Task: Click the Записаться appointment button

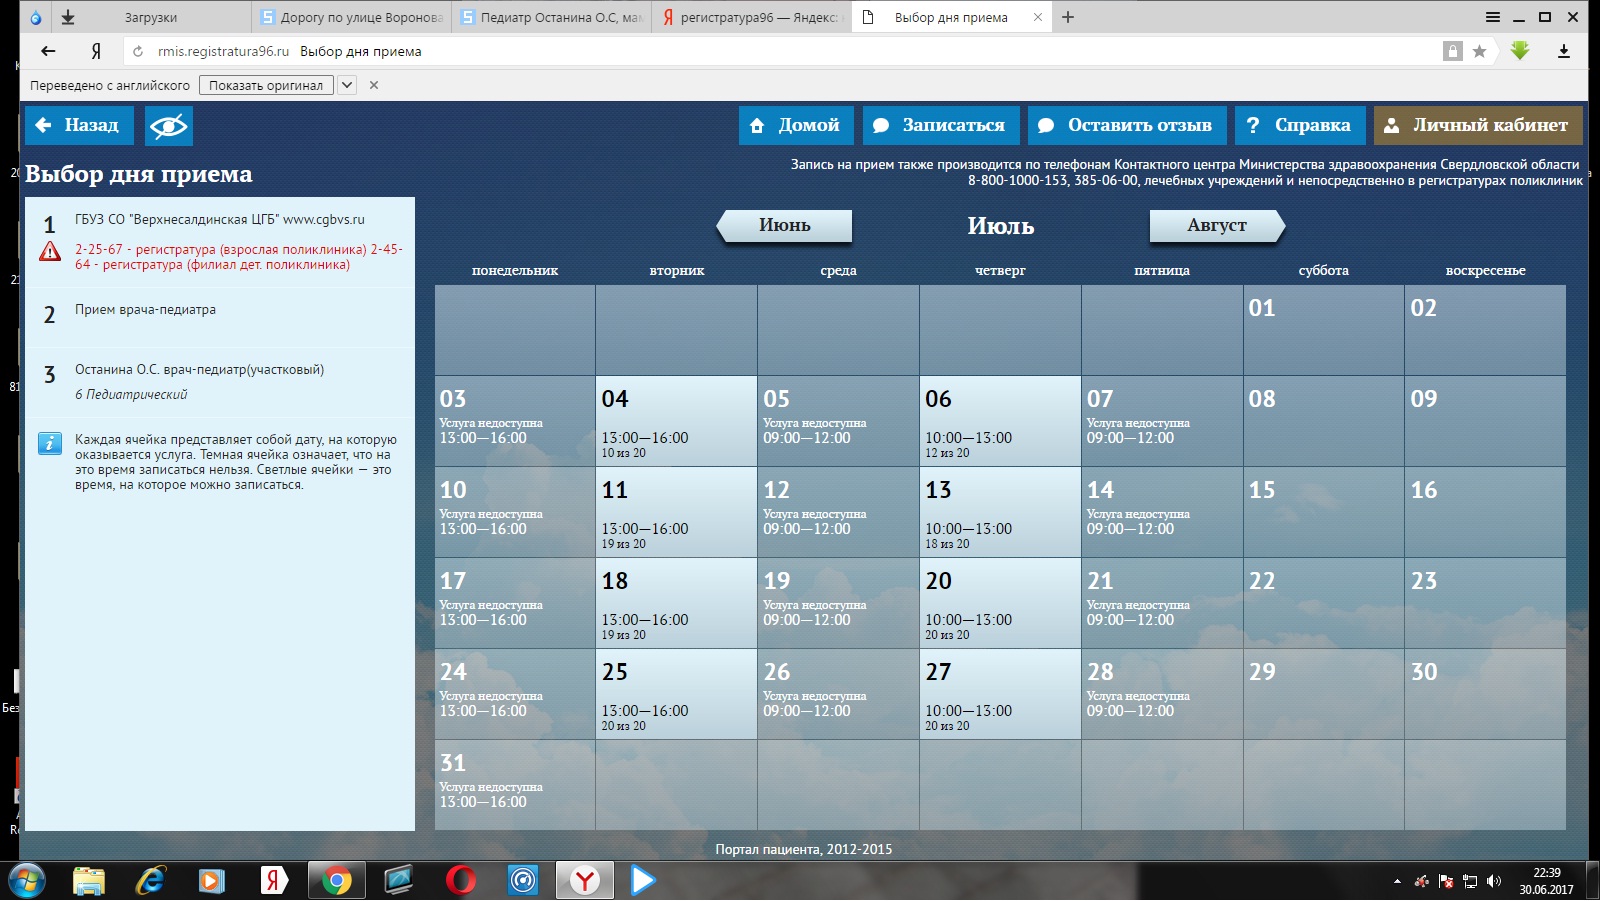Action: [940, 126]
